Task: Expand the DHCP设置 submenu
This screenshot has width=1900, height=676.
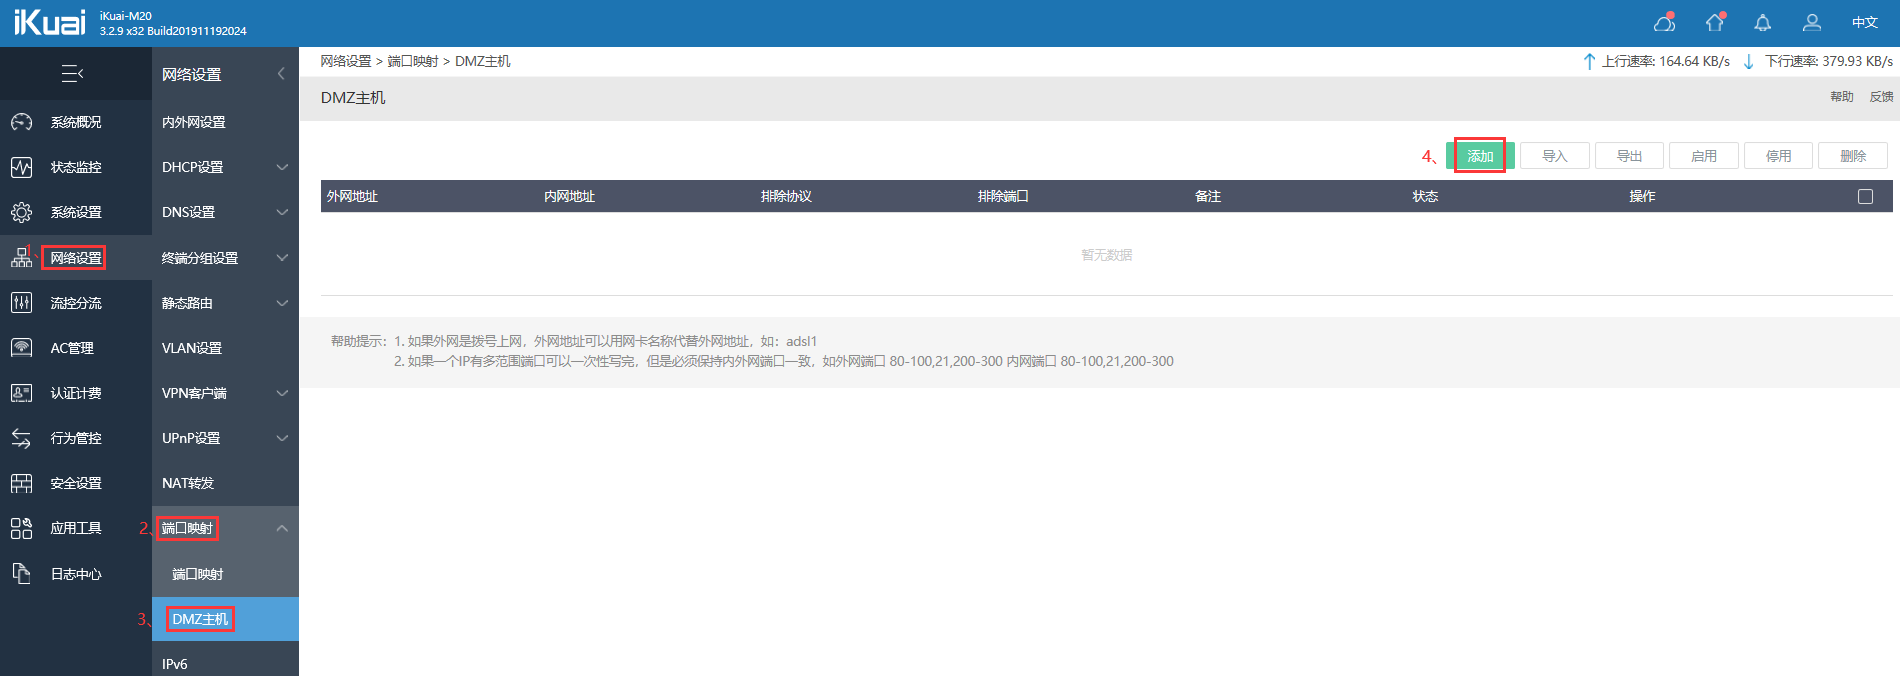Action: (x=225, y=167)
